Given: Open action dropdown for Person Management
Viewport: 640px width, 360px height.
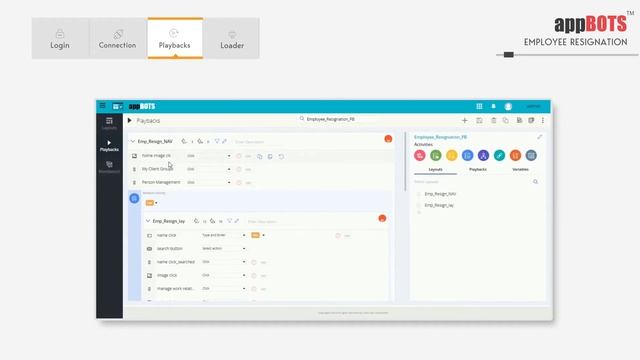Looking at the screenshot, I should (x=209, y=182).
